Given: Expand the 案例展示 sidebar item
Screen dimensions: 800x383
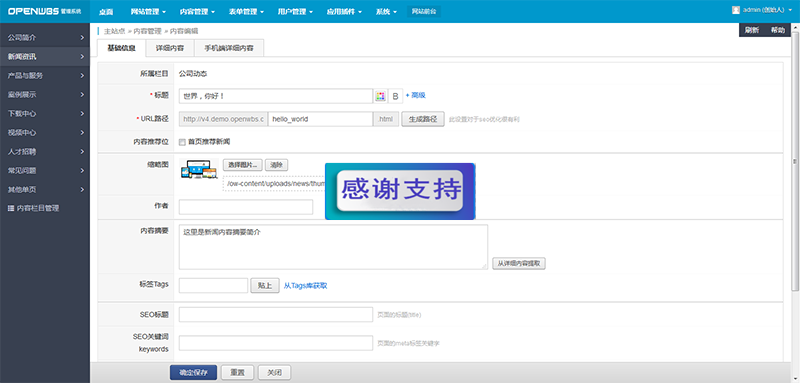Looking at the screenshot, I should coord(45,94).
